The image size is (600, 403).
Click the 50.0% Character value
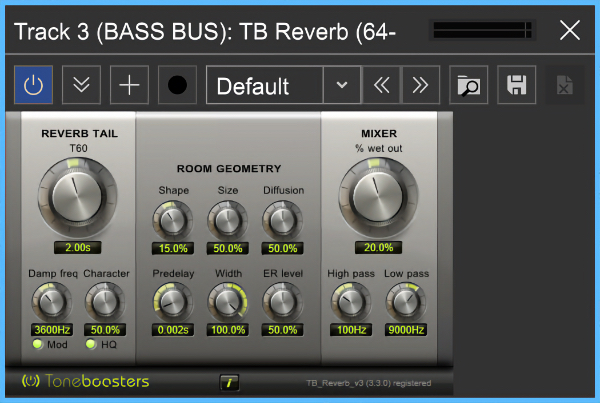tap(105, 330)
